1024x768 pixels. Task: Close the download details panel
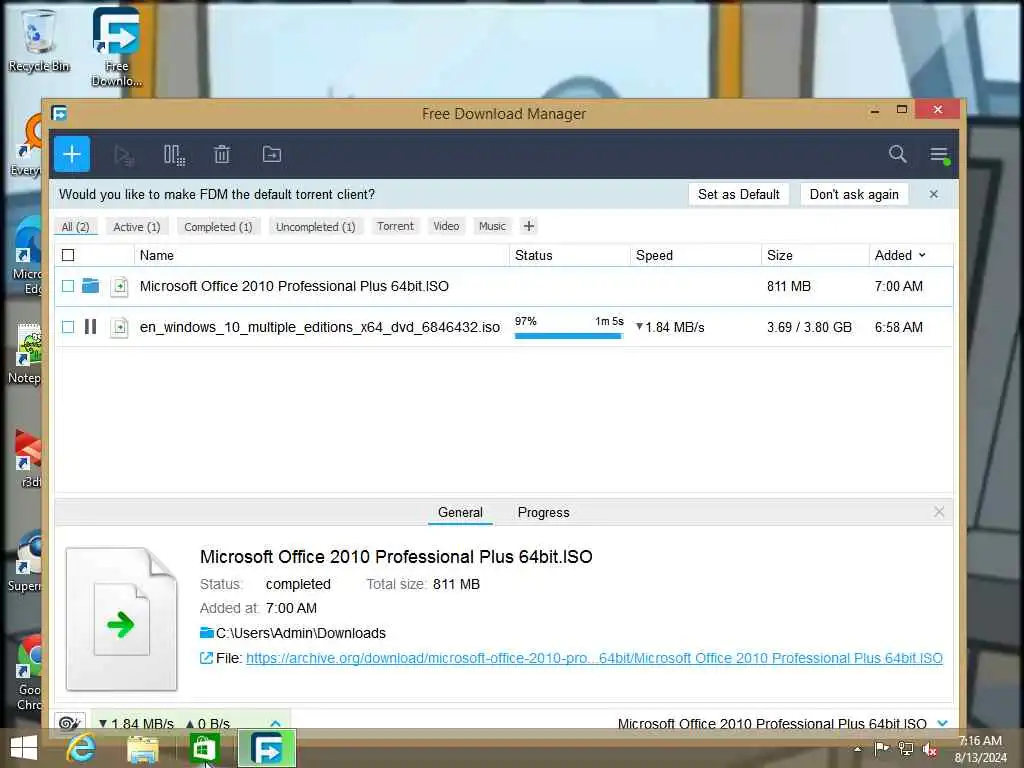pos(939,512)
